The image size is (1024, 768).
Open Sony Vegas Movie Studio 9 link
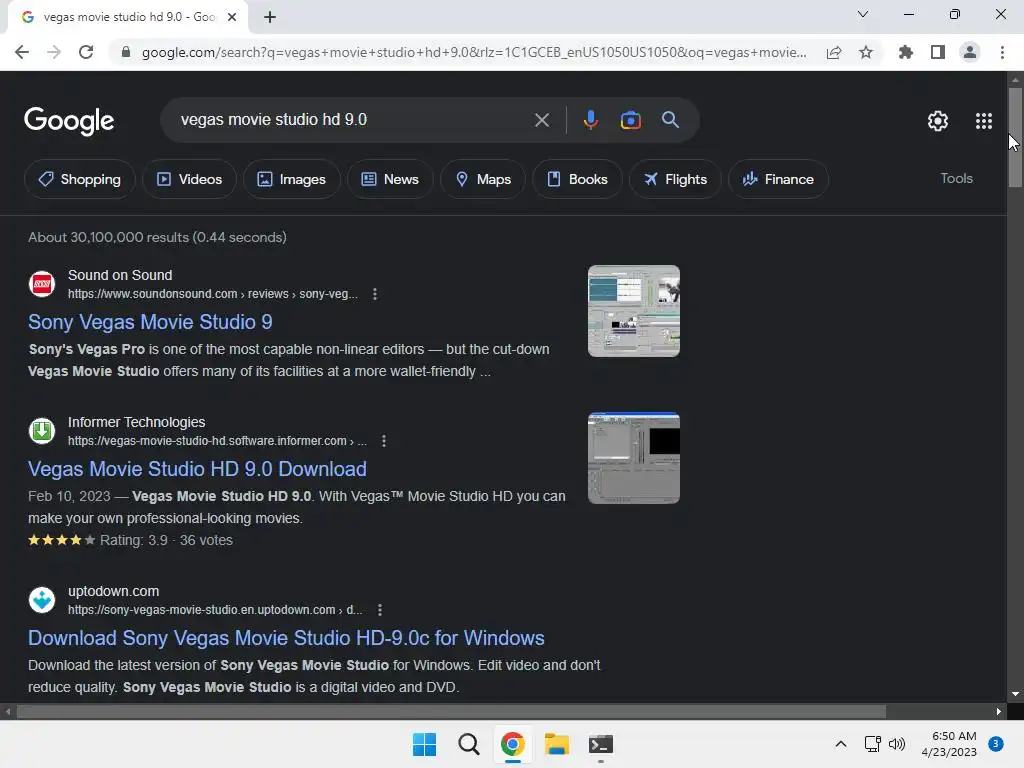point(150,322)
